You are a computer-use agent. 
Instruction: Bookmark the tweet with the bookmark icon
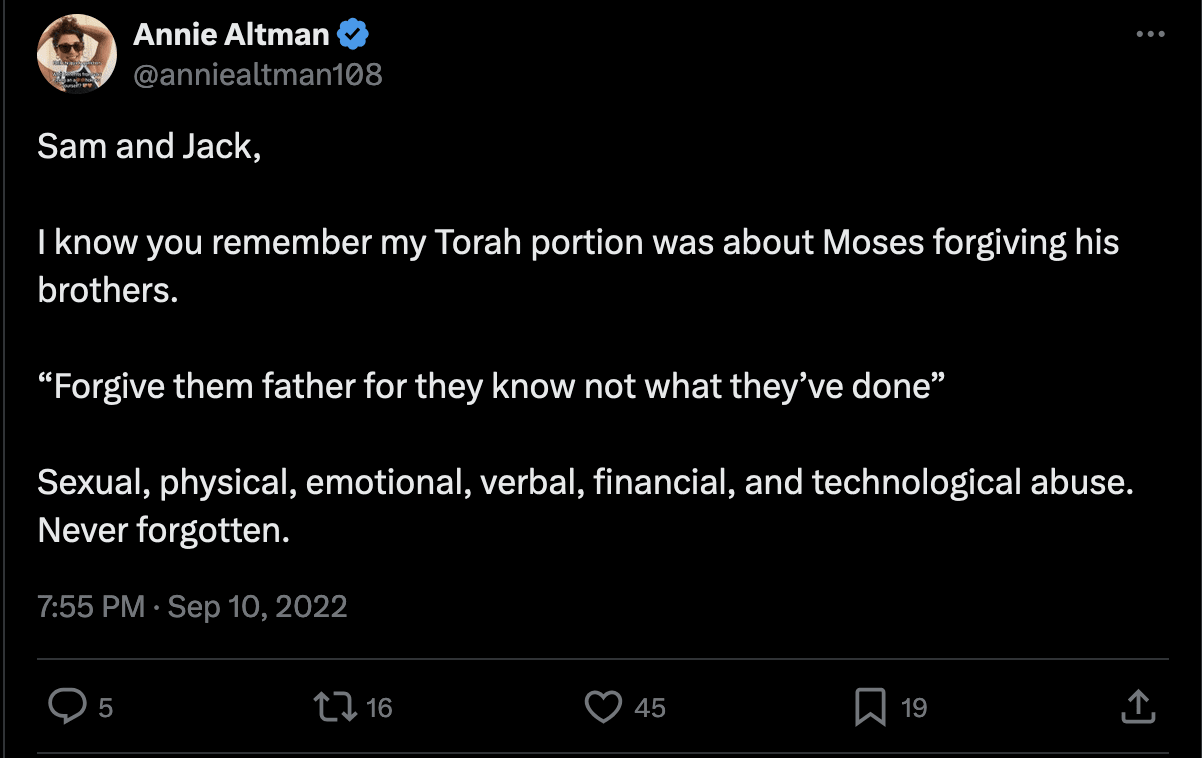(870, 708)
